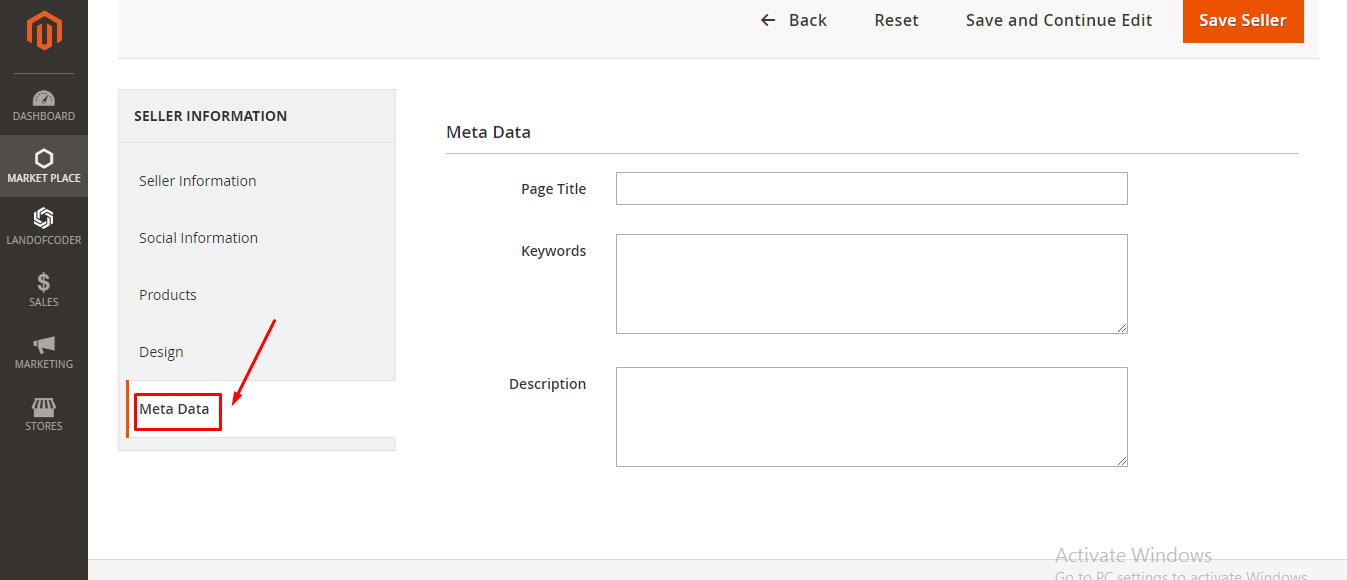Select the Market Place sidebar icon
The width and height of the screenshot is (1347, 580).
44,166
